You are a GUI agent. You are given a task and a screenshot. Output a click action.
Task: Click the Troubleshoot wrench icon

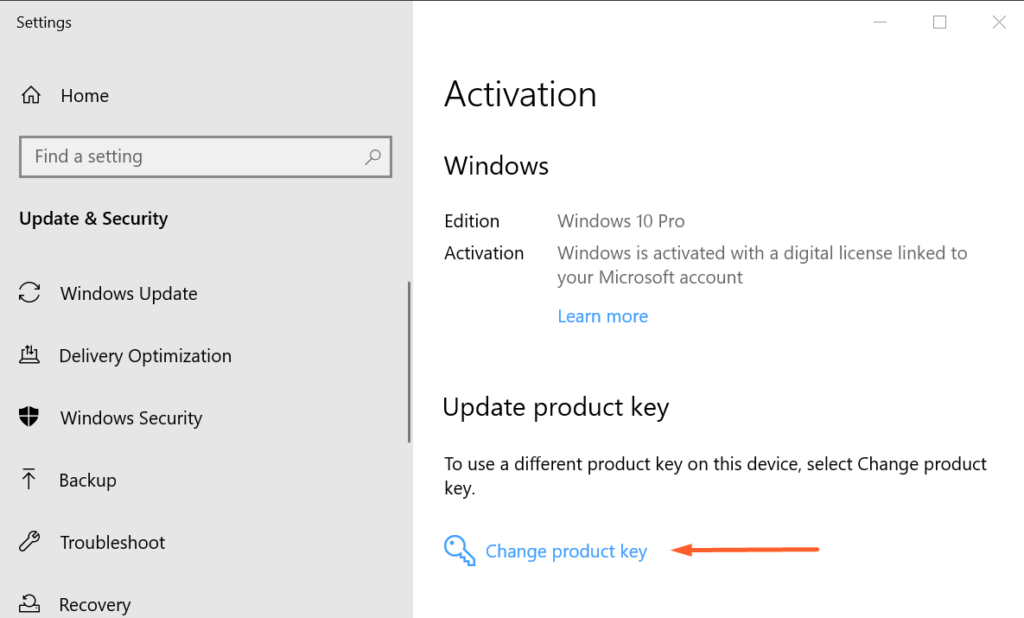point(29,541)
